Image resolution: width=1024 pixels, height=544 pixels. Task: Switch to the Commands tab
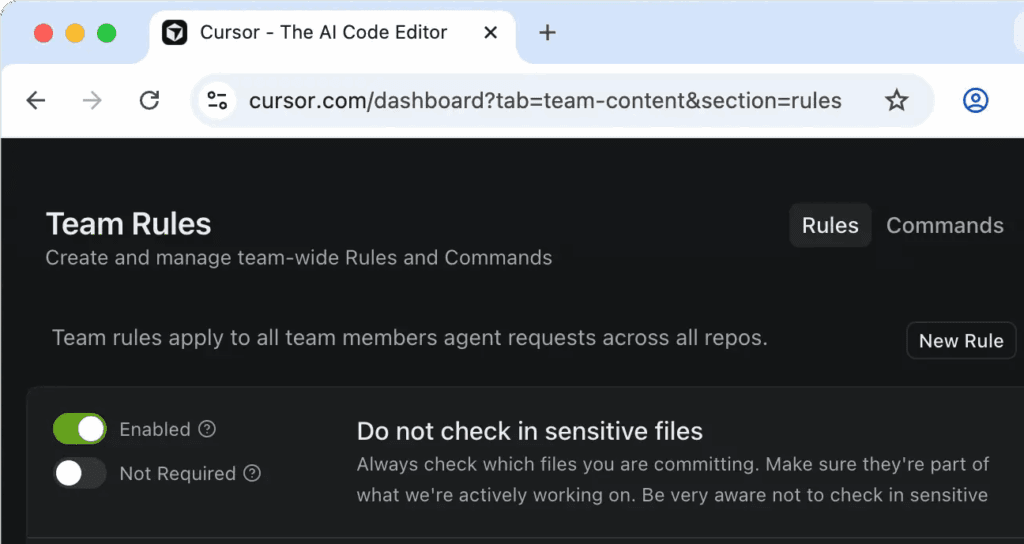(x=944, y=225)
